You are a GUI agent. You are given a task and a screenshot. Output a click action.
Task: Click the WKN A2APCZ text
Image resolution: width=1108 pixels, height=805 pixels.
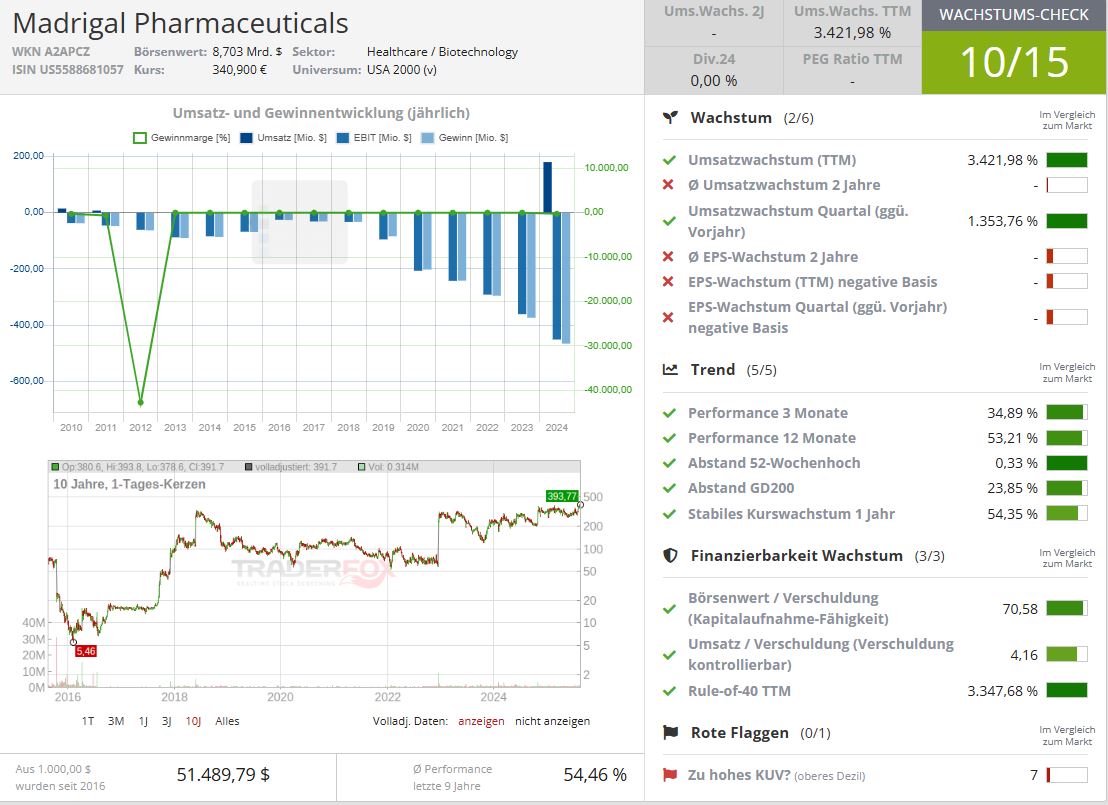(51, 52)
